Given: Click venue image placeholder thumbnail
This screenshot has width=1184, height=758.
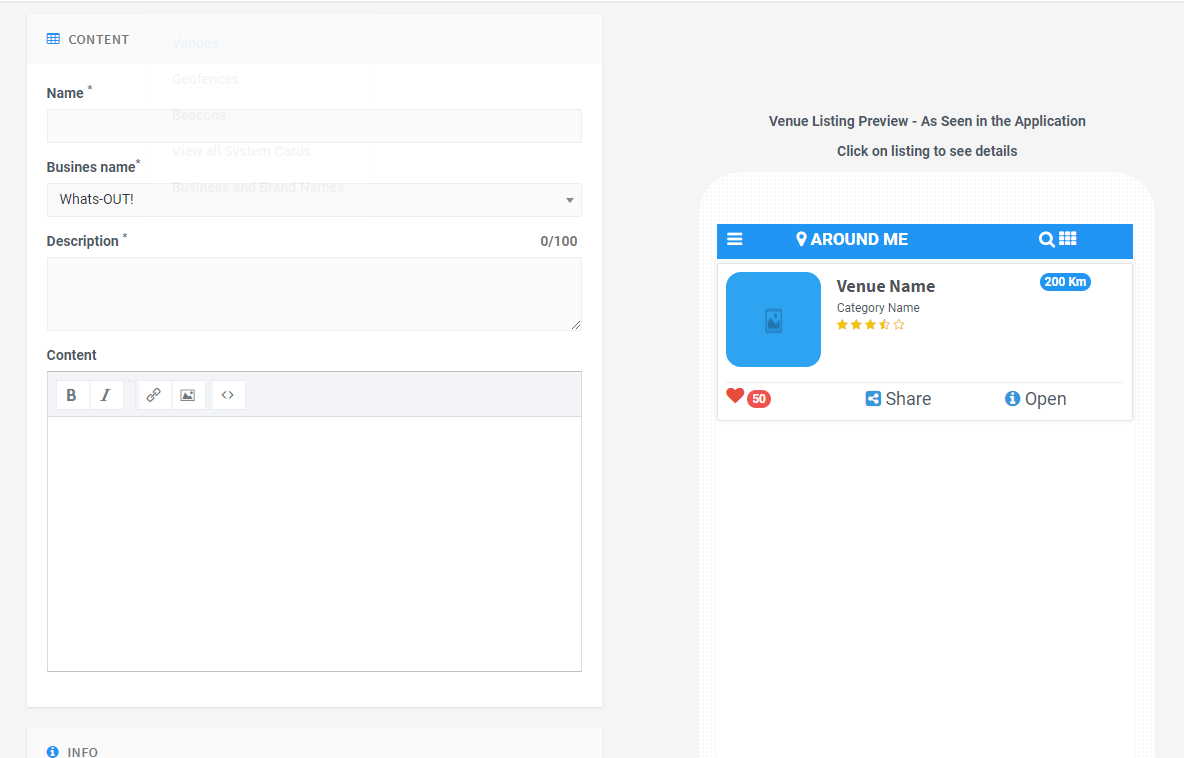Looking at the screenshot, I should tap(773, 319).
